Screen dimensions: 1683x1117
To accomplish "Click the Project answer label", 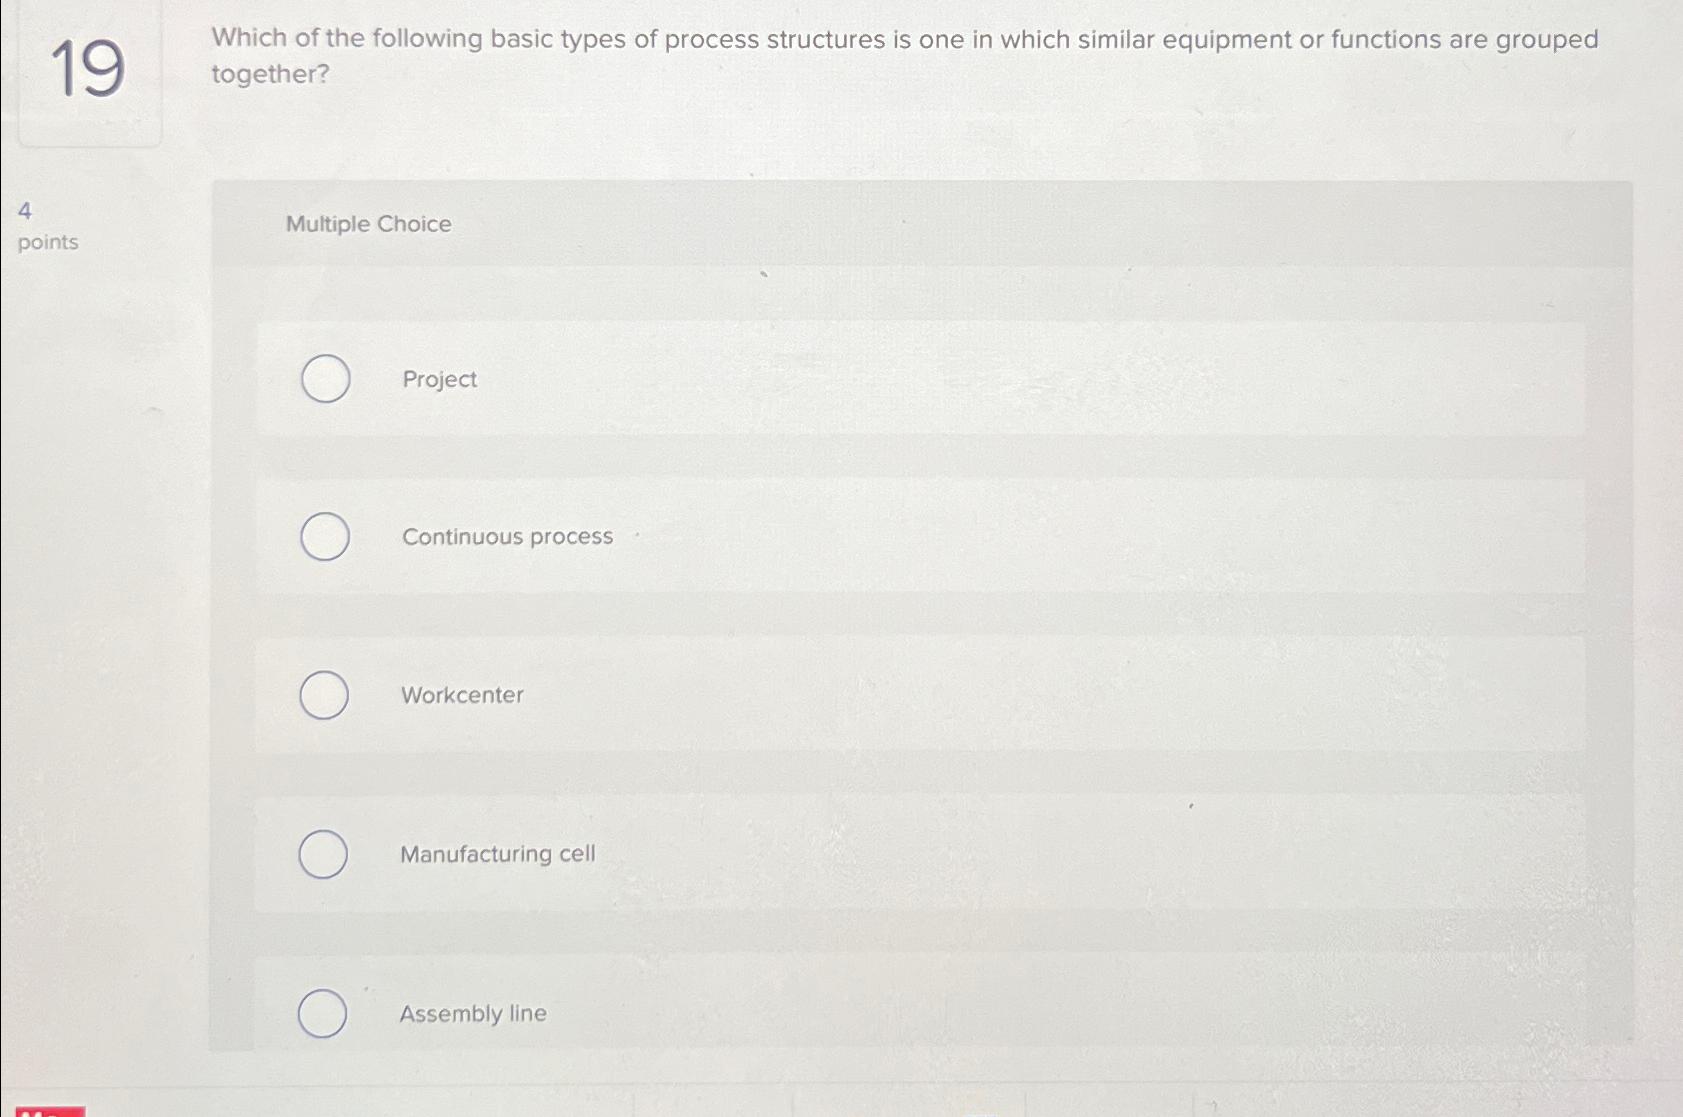I will coord(439,380).
